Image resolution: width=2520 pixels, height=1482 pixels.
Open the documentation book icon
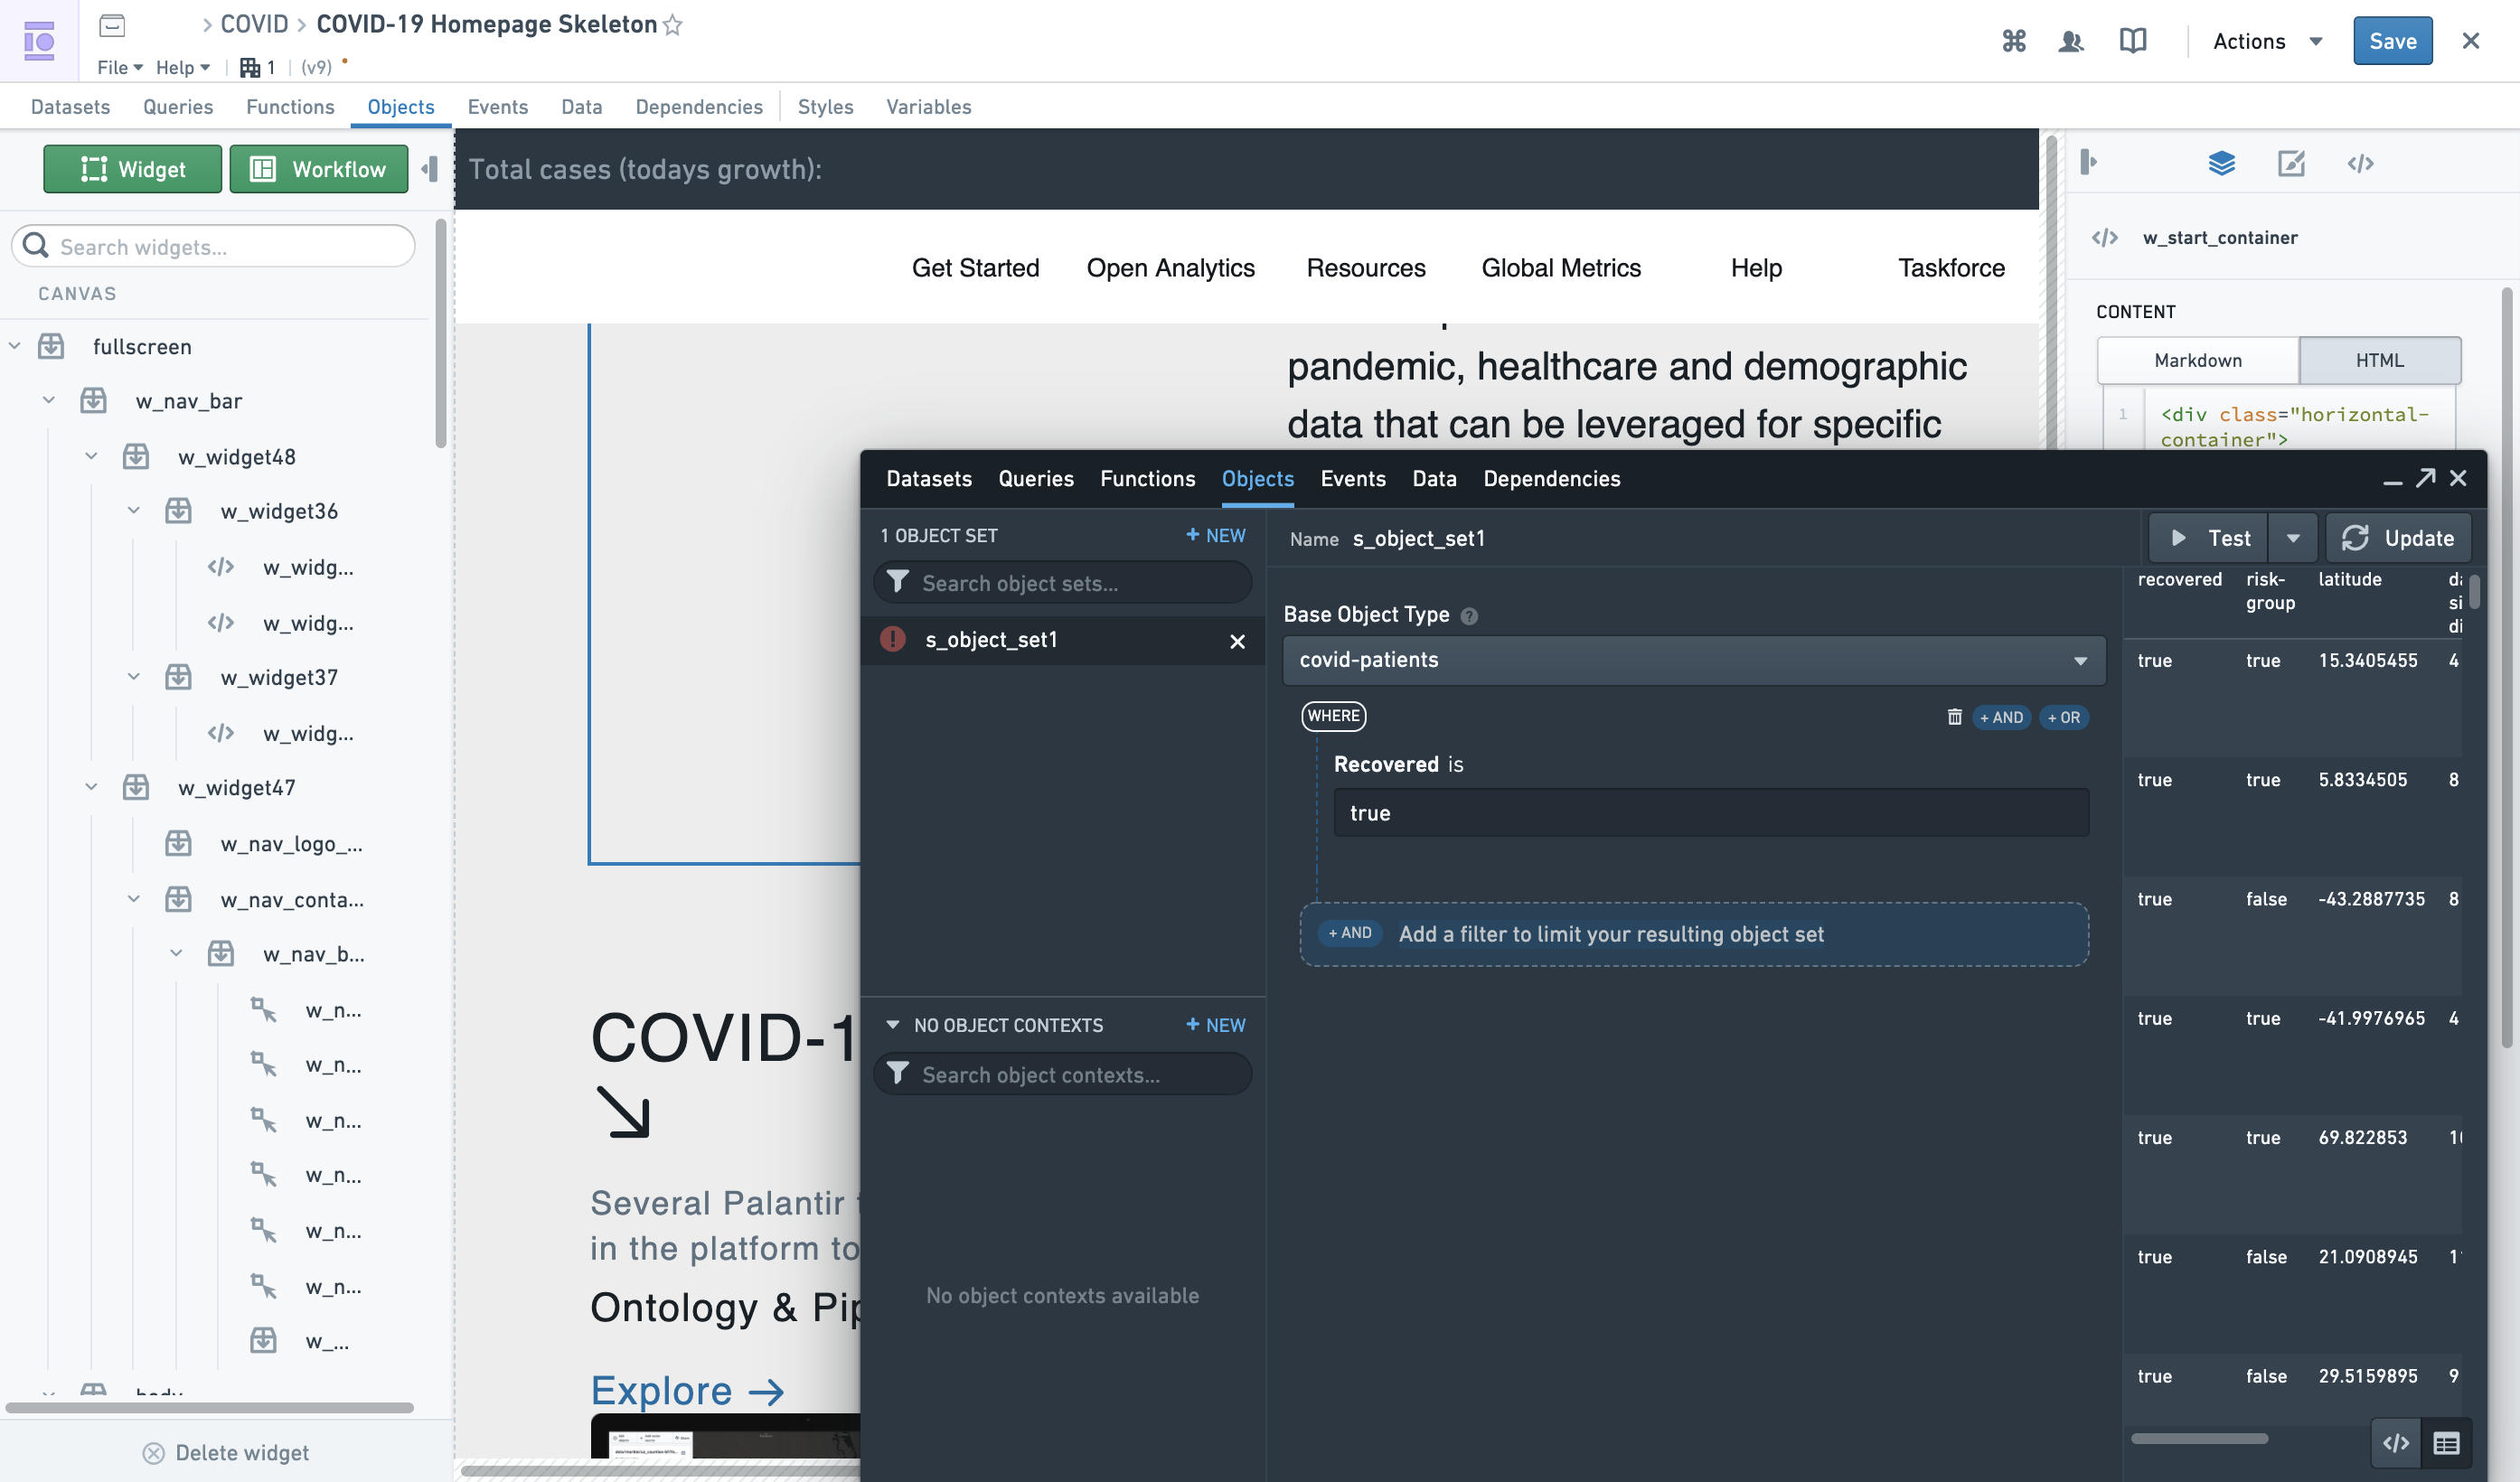pos(2132,41)
